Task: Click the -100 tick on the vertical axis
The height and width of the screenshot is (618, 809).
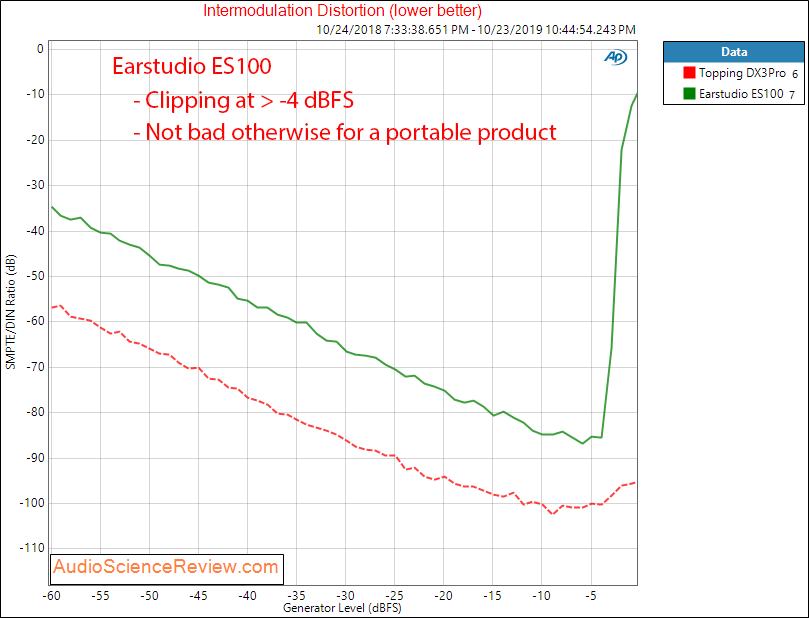Action: 33,503
